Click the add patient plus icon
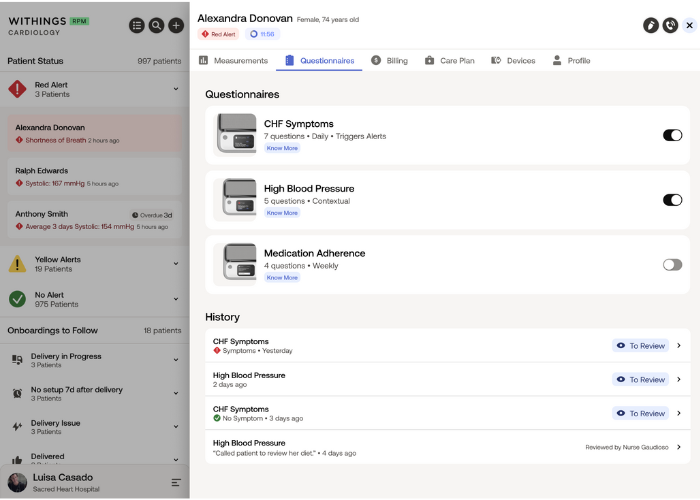Screen dimensions: 700x500 click(x=175, y=25)
